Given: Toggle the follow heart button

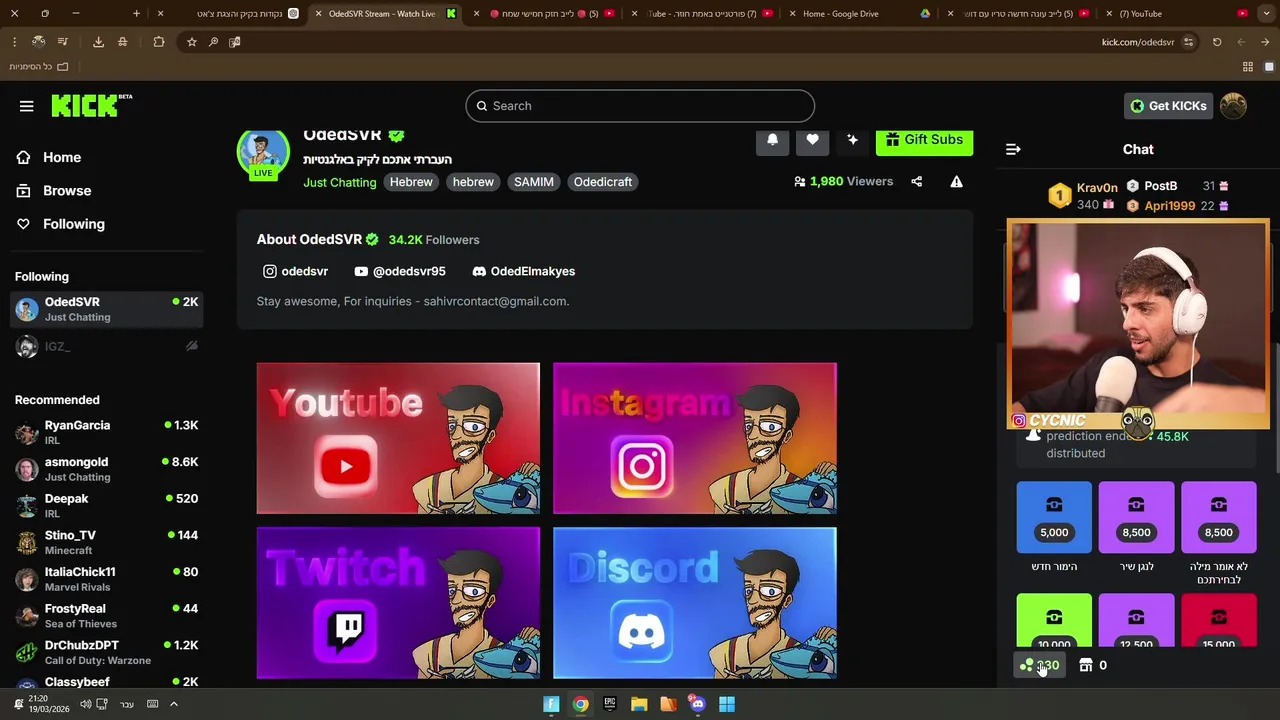Looking at the screenshot, I should 812,140.
